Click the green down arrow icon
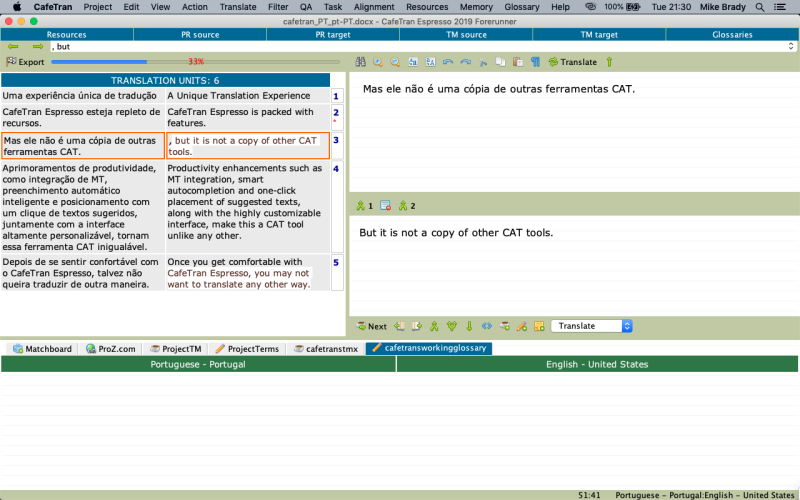The image size is (800, 500). [469, 326]
